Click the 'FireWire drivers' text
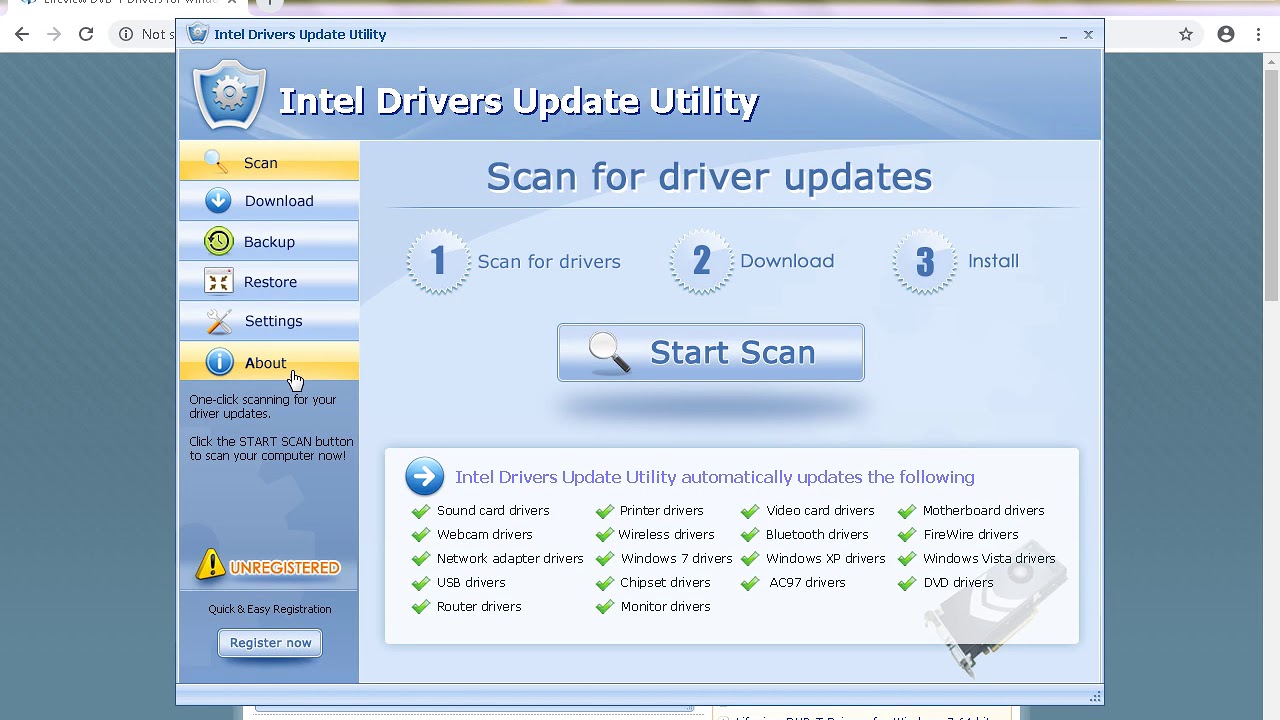Viewport: 1280px width, 720px height. point(970,535)
